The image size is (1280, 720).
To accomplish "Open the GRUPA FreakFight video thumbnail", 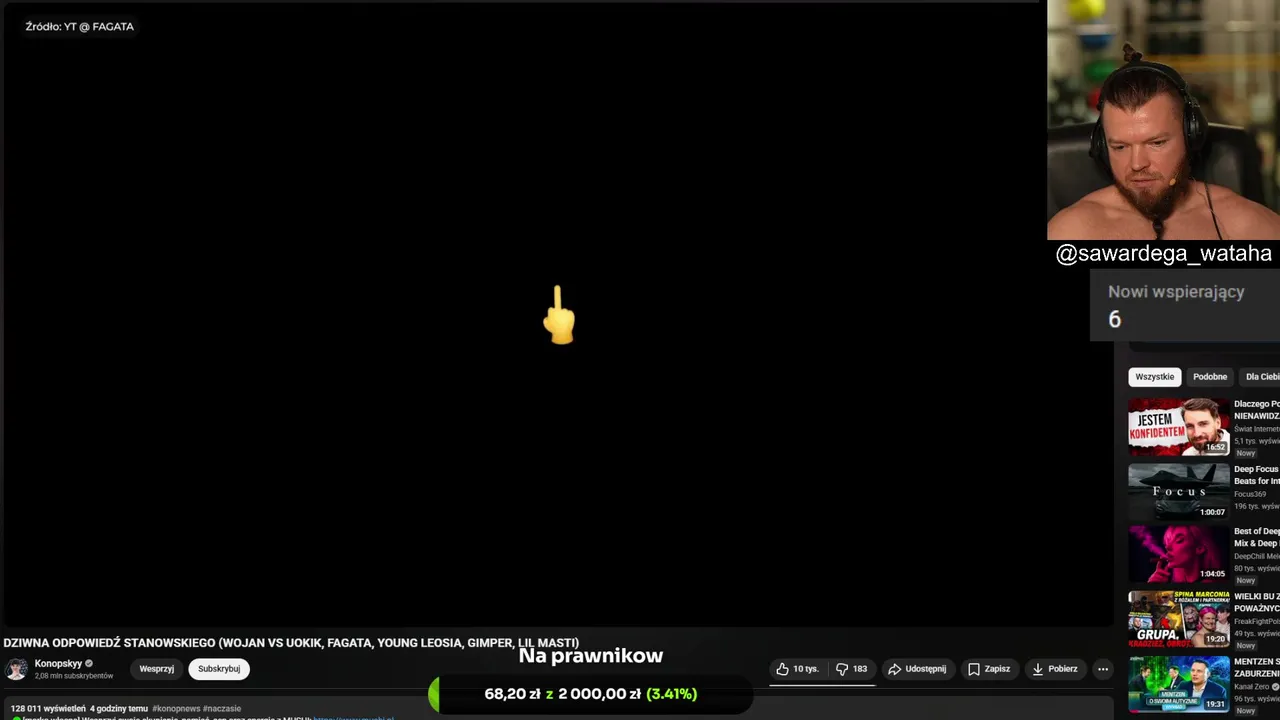I will (1179, 619).
